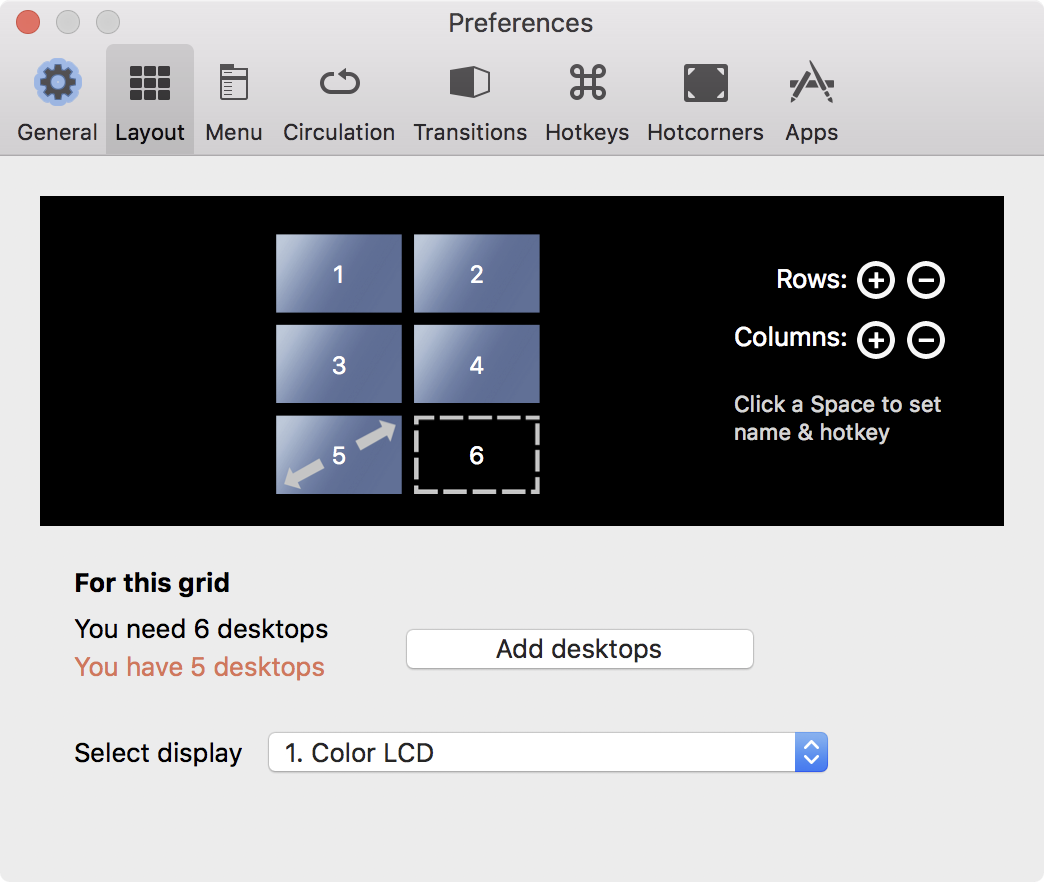Viewport: 1044px width, 882px height.
Task: Click Space 3 to set its name
Action: (x=339, y=365)
